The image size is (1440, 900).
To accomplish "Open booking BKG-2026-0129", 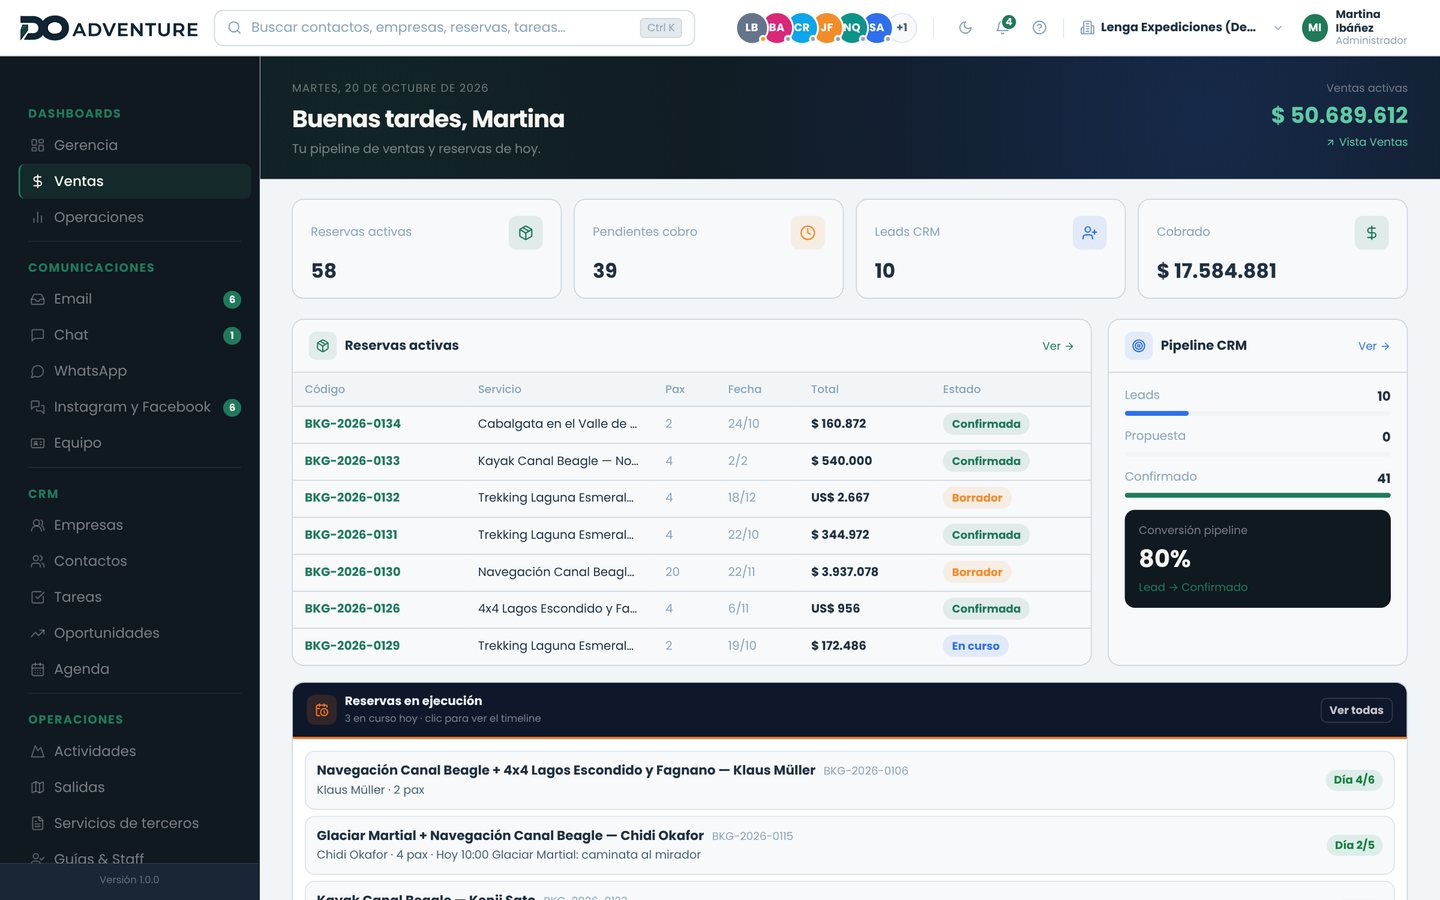I will 352,646.
